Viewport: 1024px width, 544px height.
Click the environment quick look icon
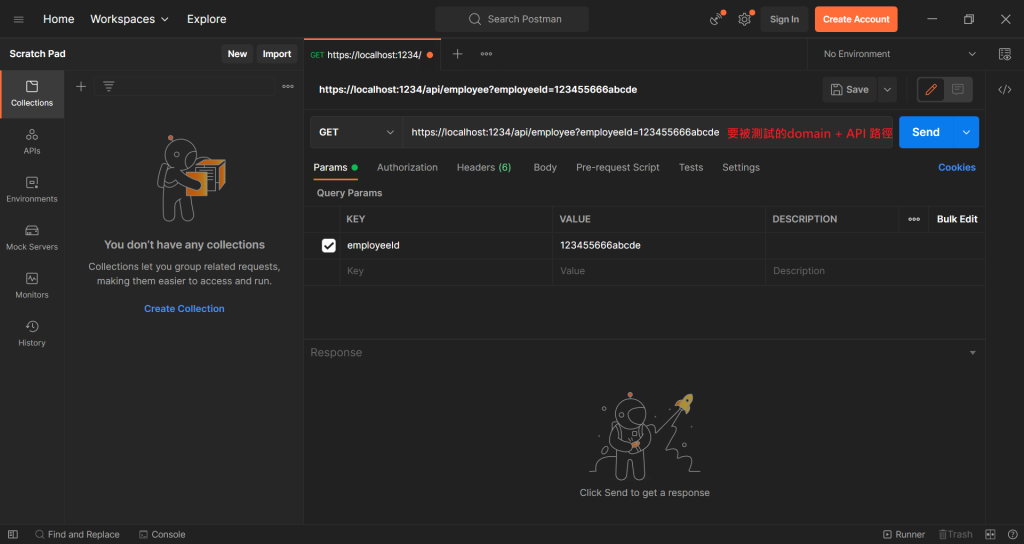[1005, 54]
